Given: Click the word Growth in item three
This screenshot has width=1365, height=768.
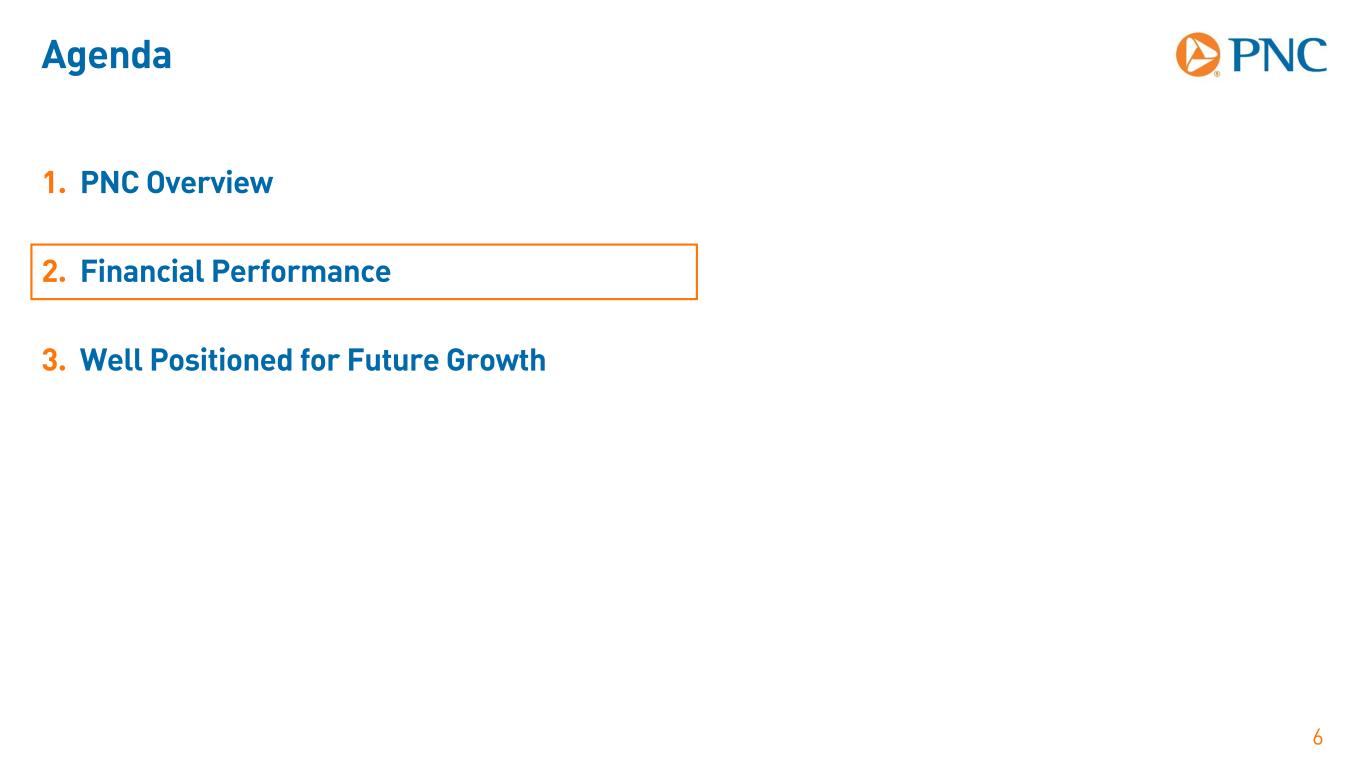Looking at the screenshot, I should (x=497, y=360).
